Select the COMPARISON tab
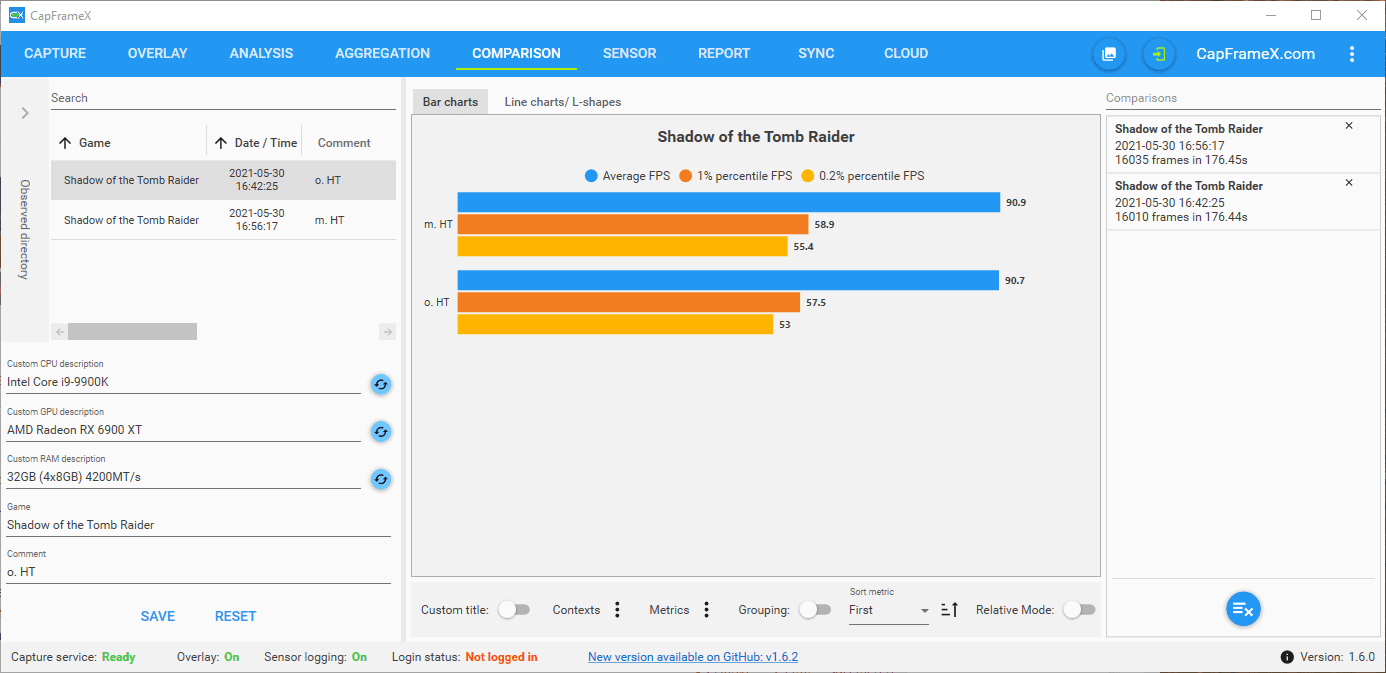The height and width of the screenshot is (673, 1386). (516, 54)
